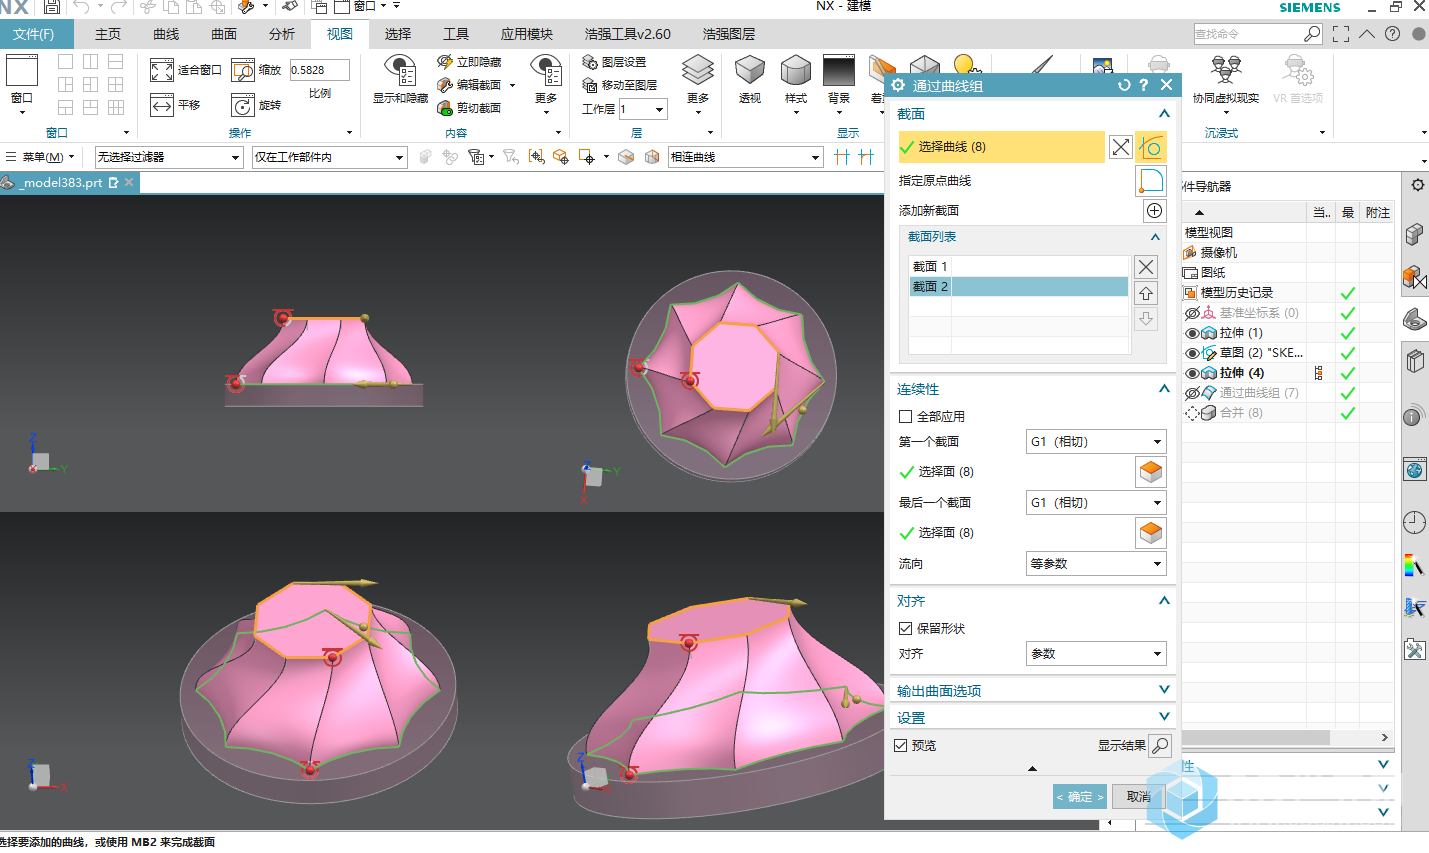Switch to the 曲面 ribbon tab

tap(224, 34)
